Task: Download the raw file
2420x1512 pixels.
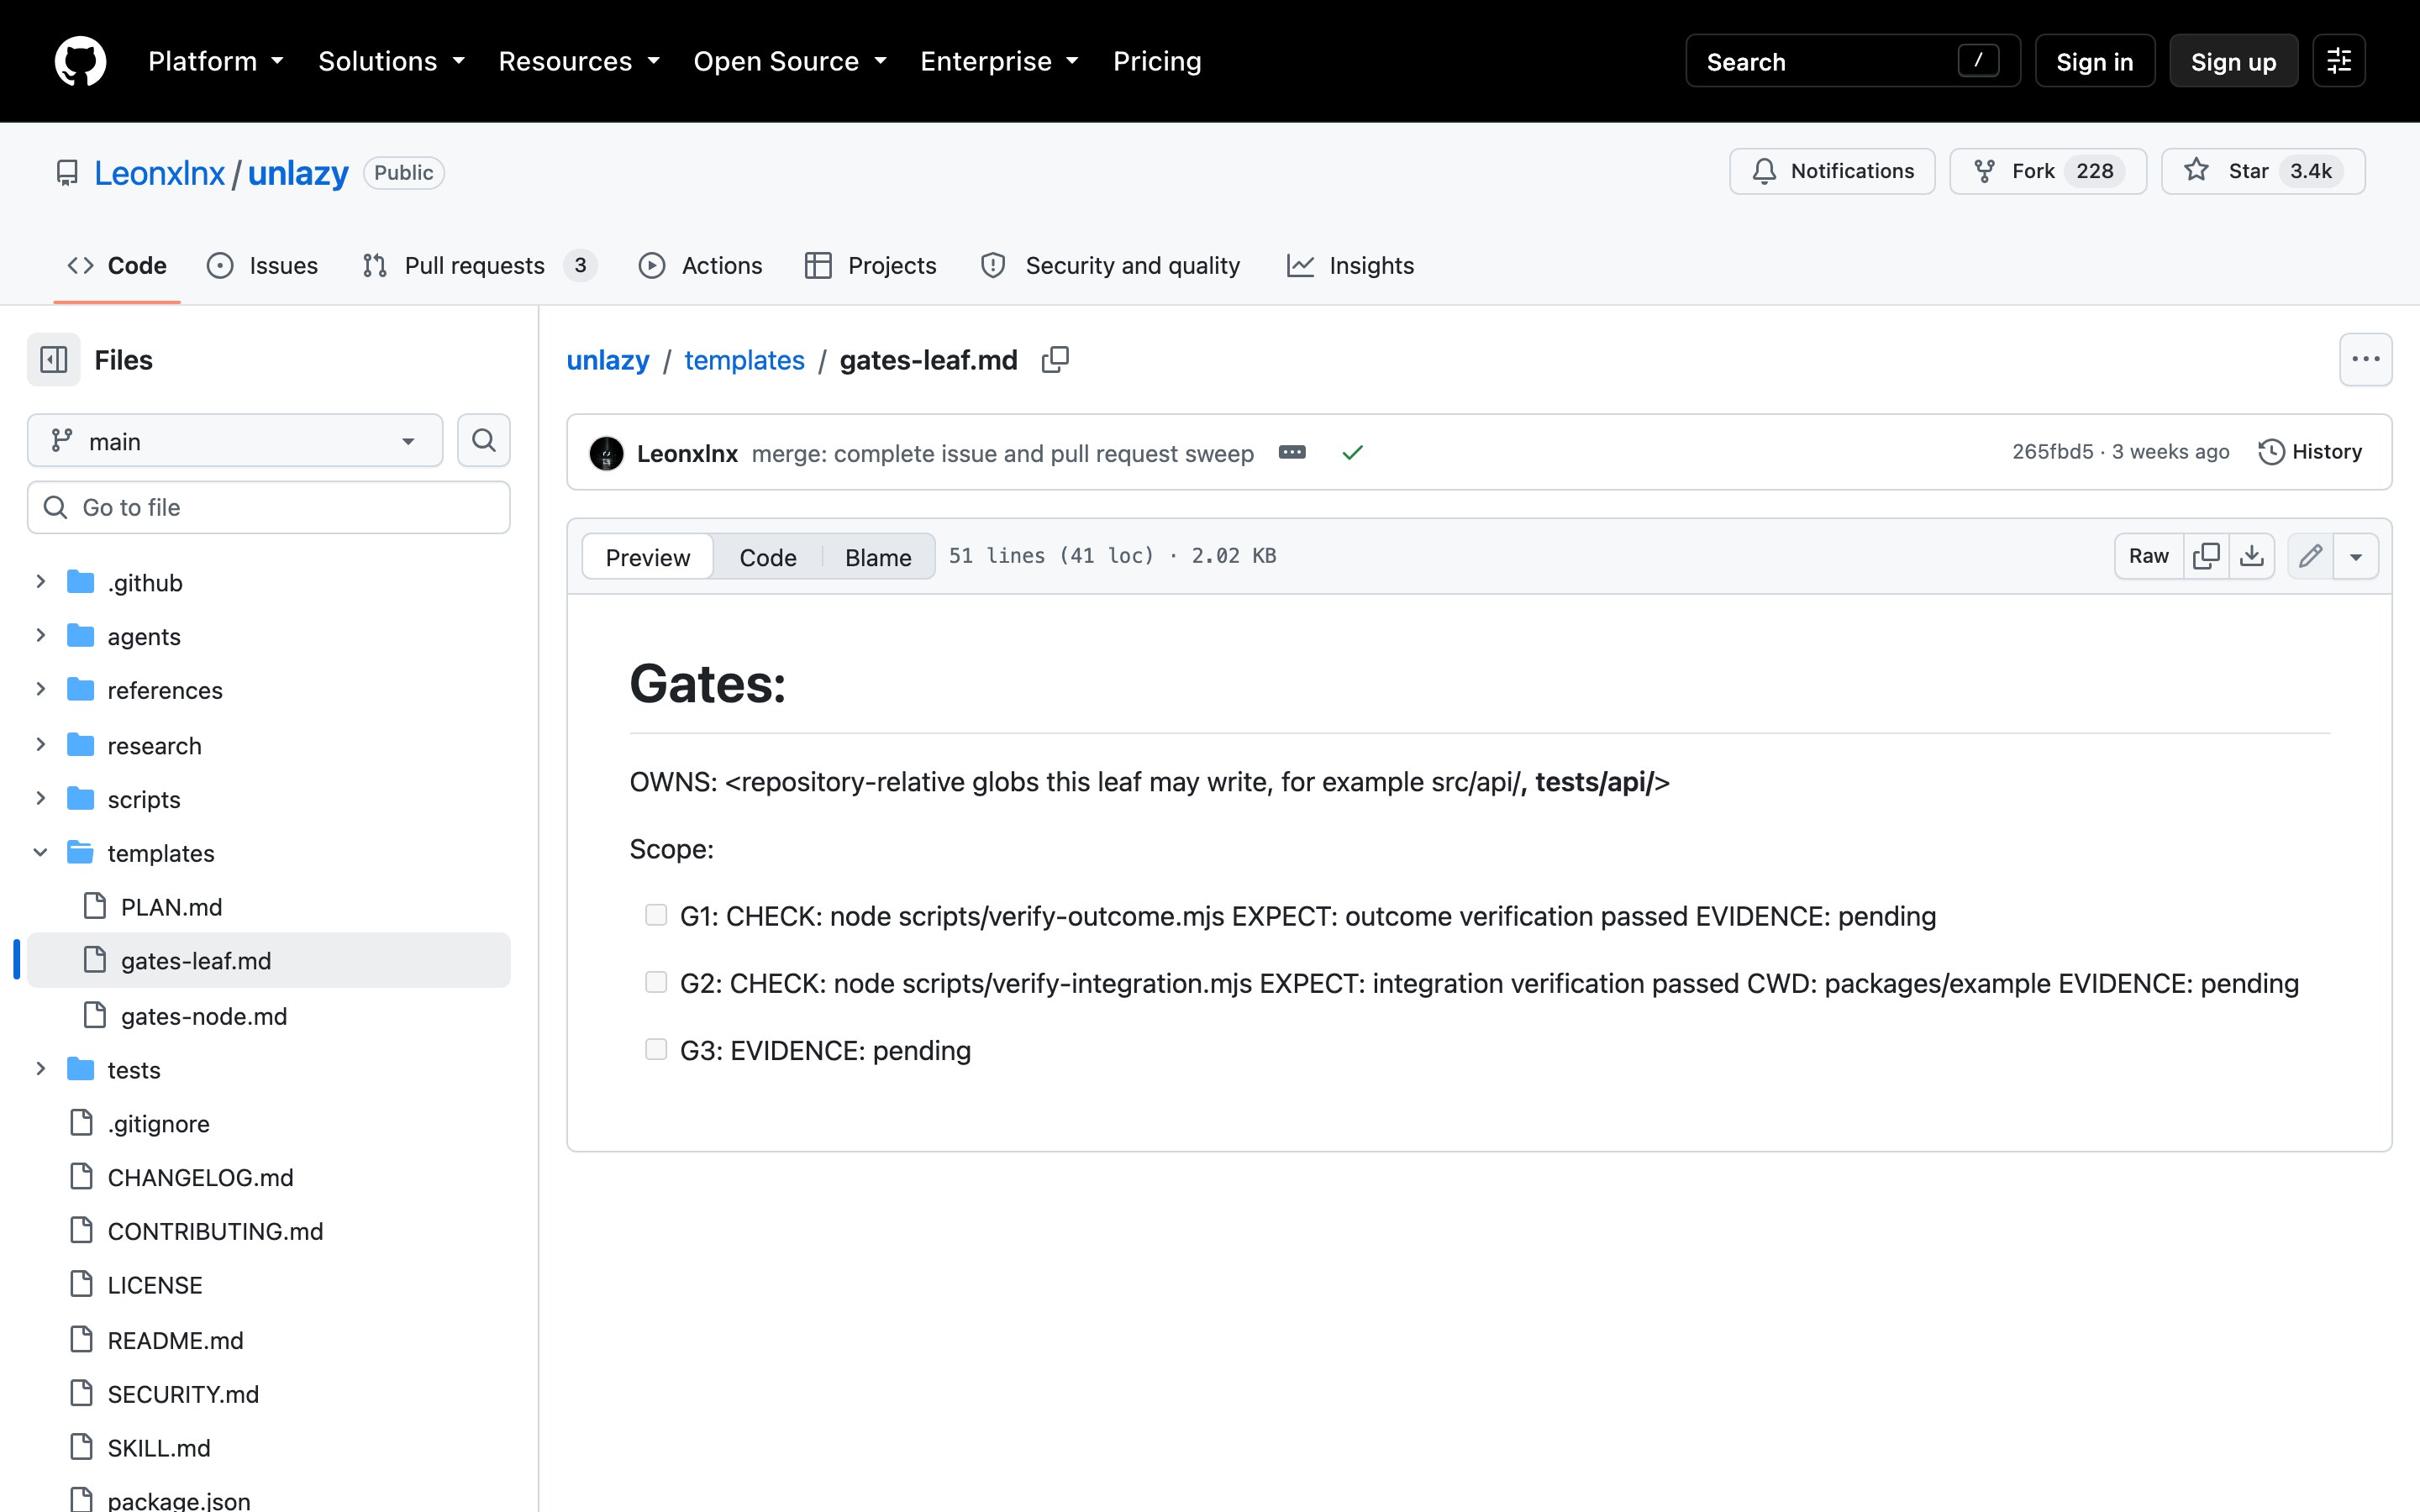Action: [x=2252, y=556]
